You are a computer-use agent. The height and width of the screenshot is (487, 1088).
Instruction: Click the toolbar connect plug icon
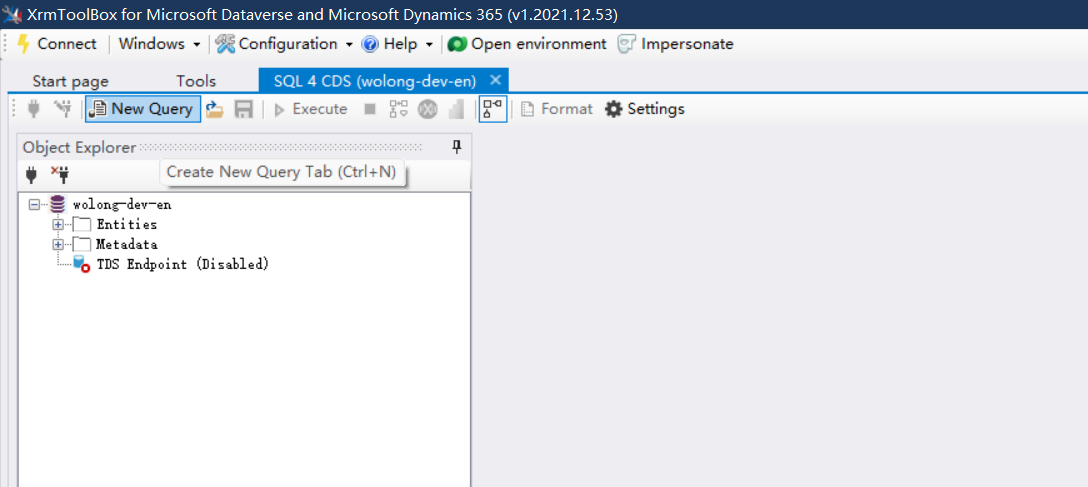click(x=33, y=109)
